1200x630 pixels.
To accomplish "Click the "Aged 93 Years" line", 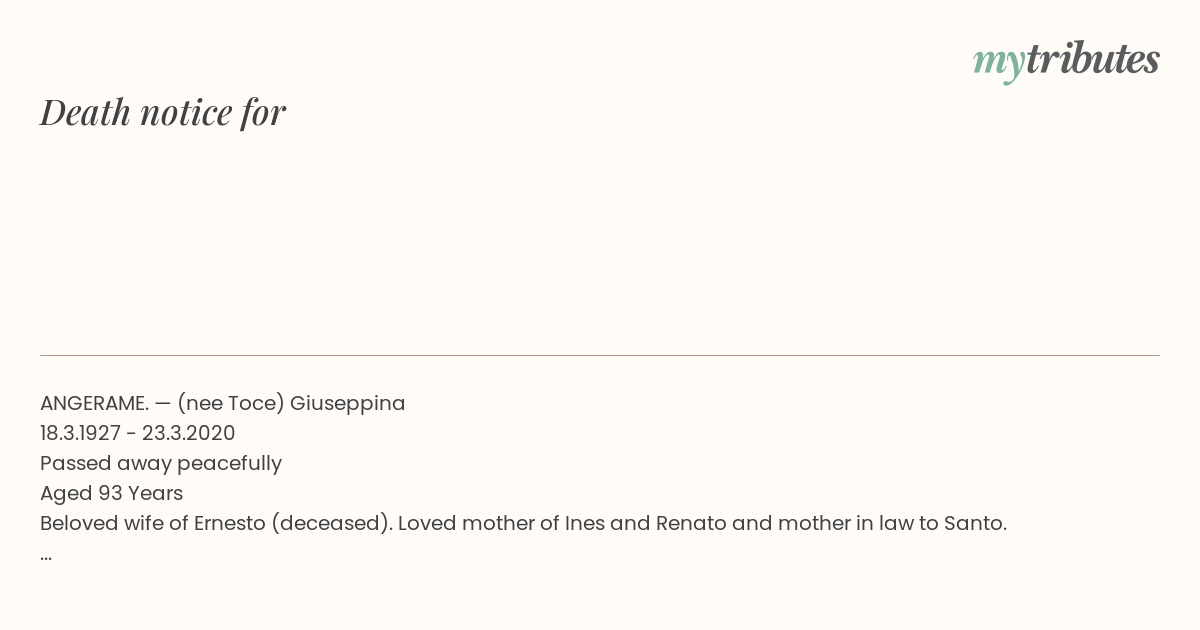I will click(111, 493).
